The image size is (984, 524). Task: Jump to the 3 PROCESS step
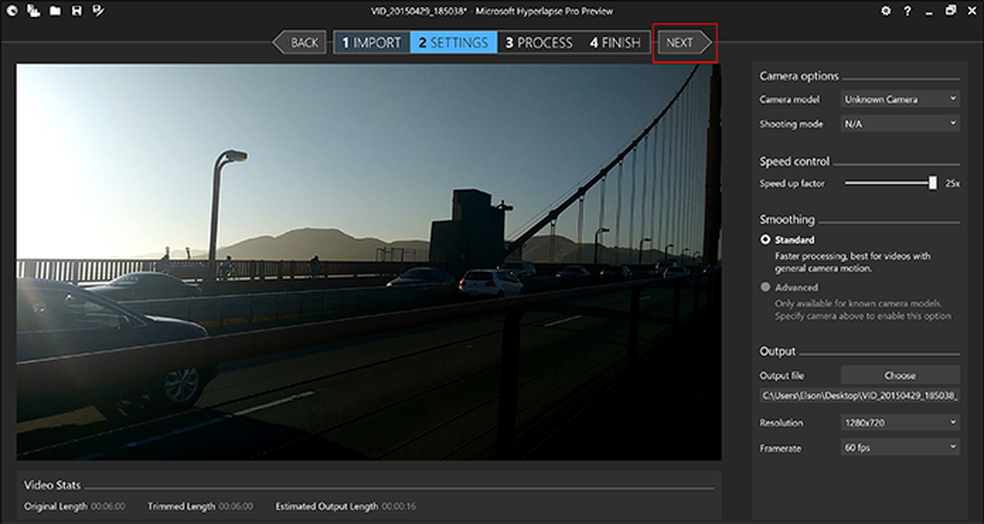tap(539, 43)
